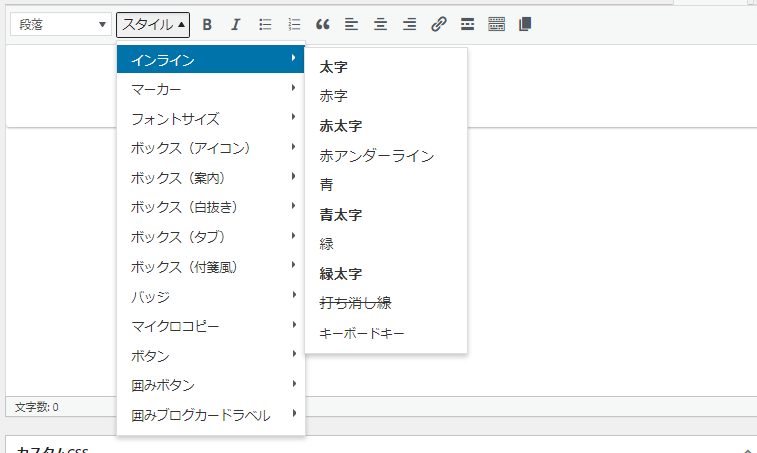Open the マイクロコピー submenu
This screenshot has width=757, height=453.
point(210,326)
